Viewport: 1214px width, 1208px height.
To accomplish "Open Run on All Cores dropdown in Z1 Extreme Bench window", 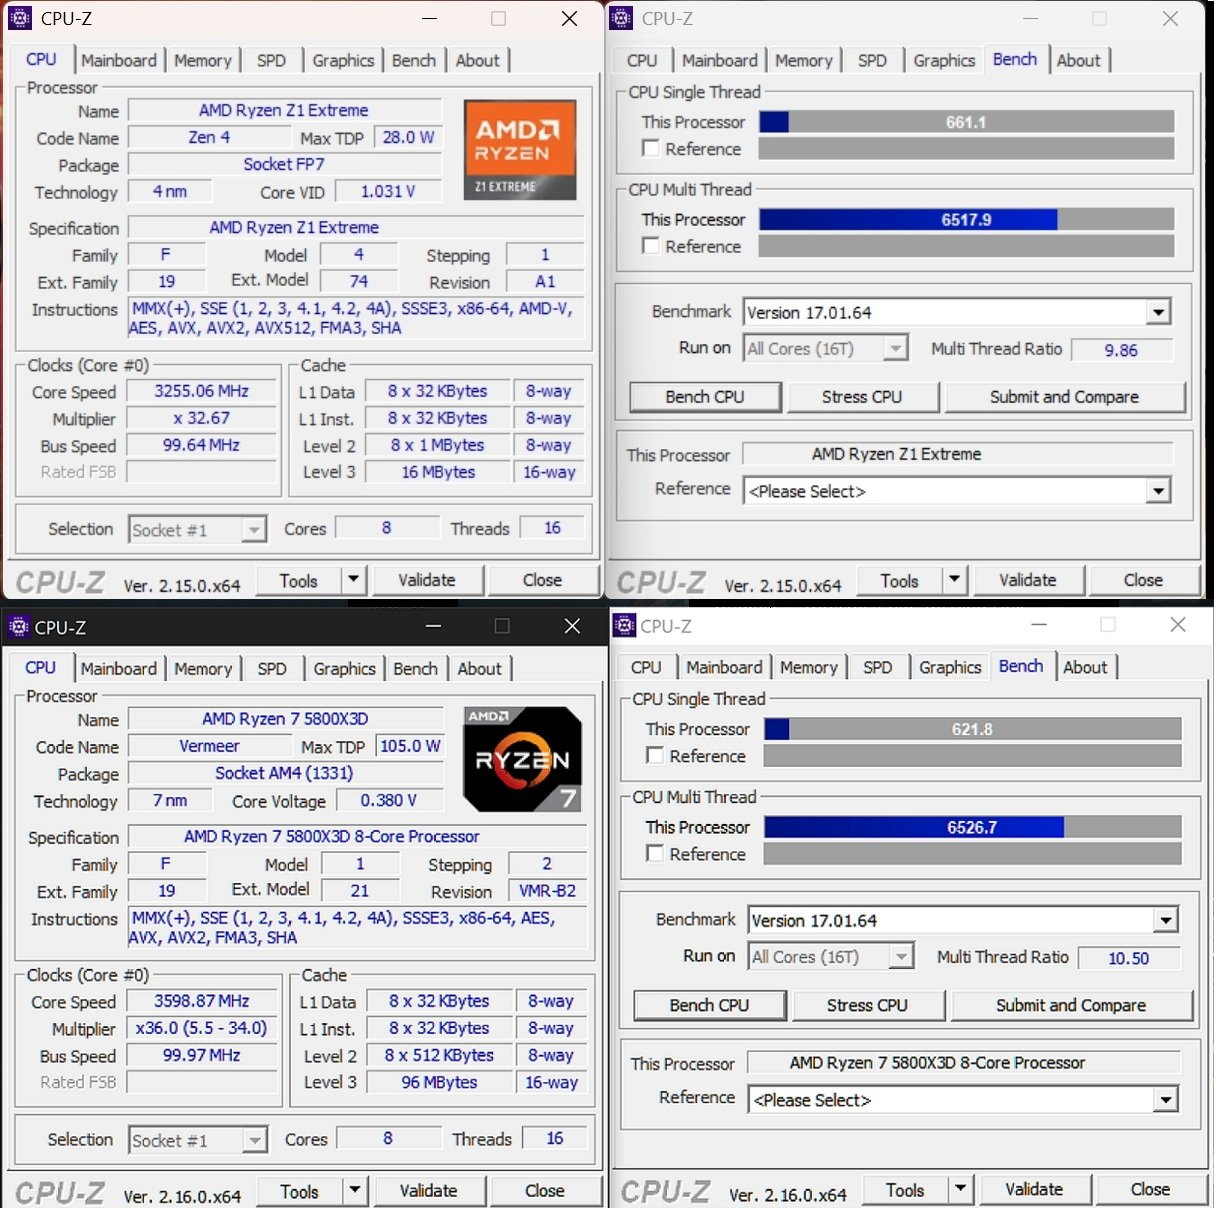I will (x=895, y=348).
